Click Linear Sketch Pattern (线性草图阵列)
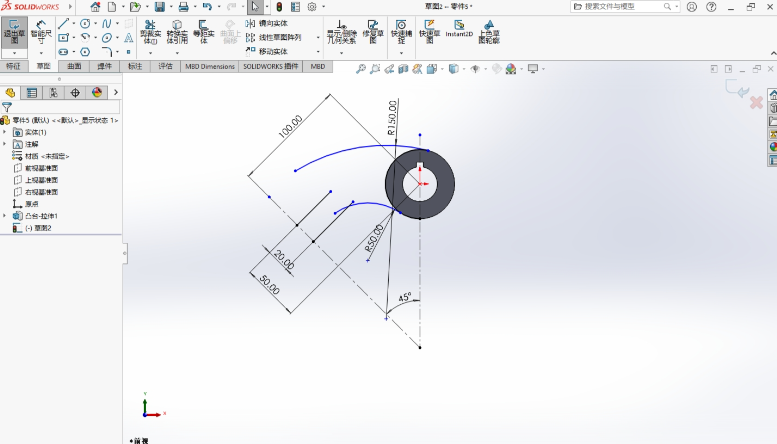777x444 pixels. click(274, 38)
